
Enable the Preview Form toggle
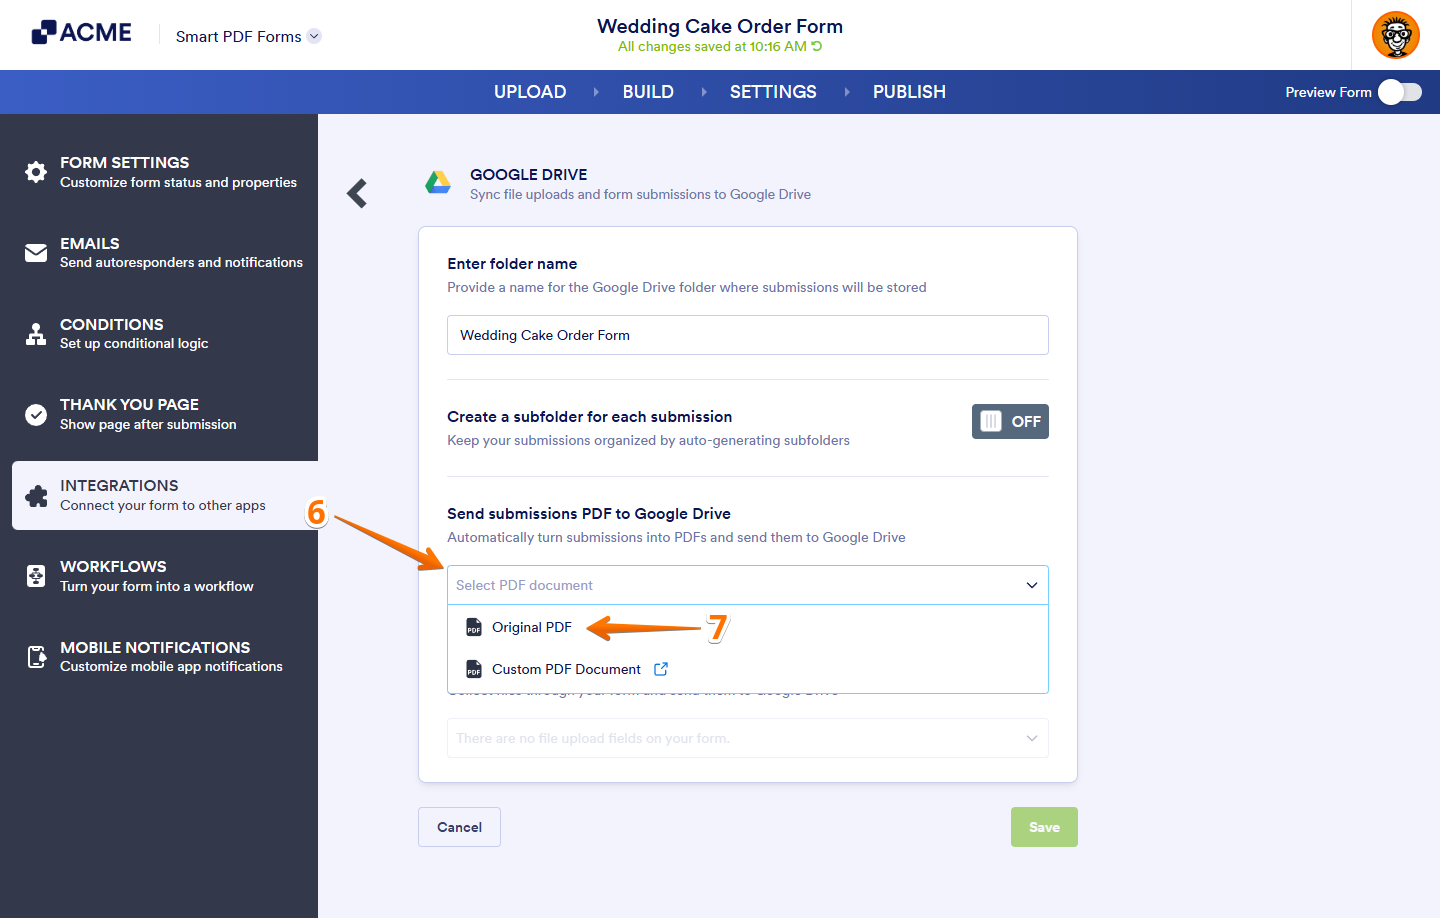pyautogui.click(x=1399, y=91)
